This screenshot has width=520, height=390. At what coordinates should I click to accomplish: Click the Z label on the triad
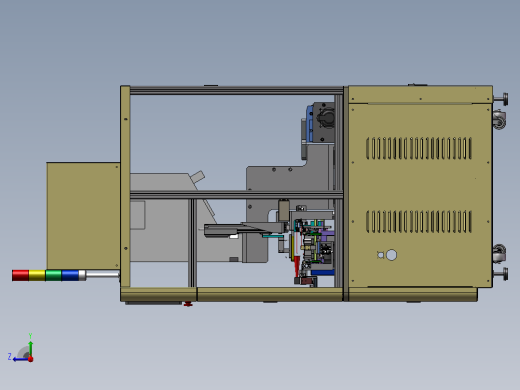pos(10,357)
